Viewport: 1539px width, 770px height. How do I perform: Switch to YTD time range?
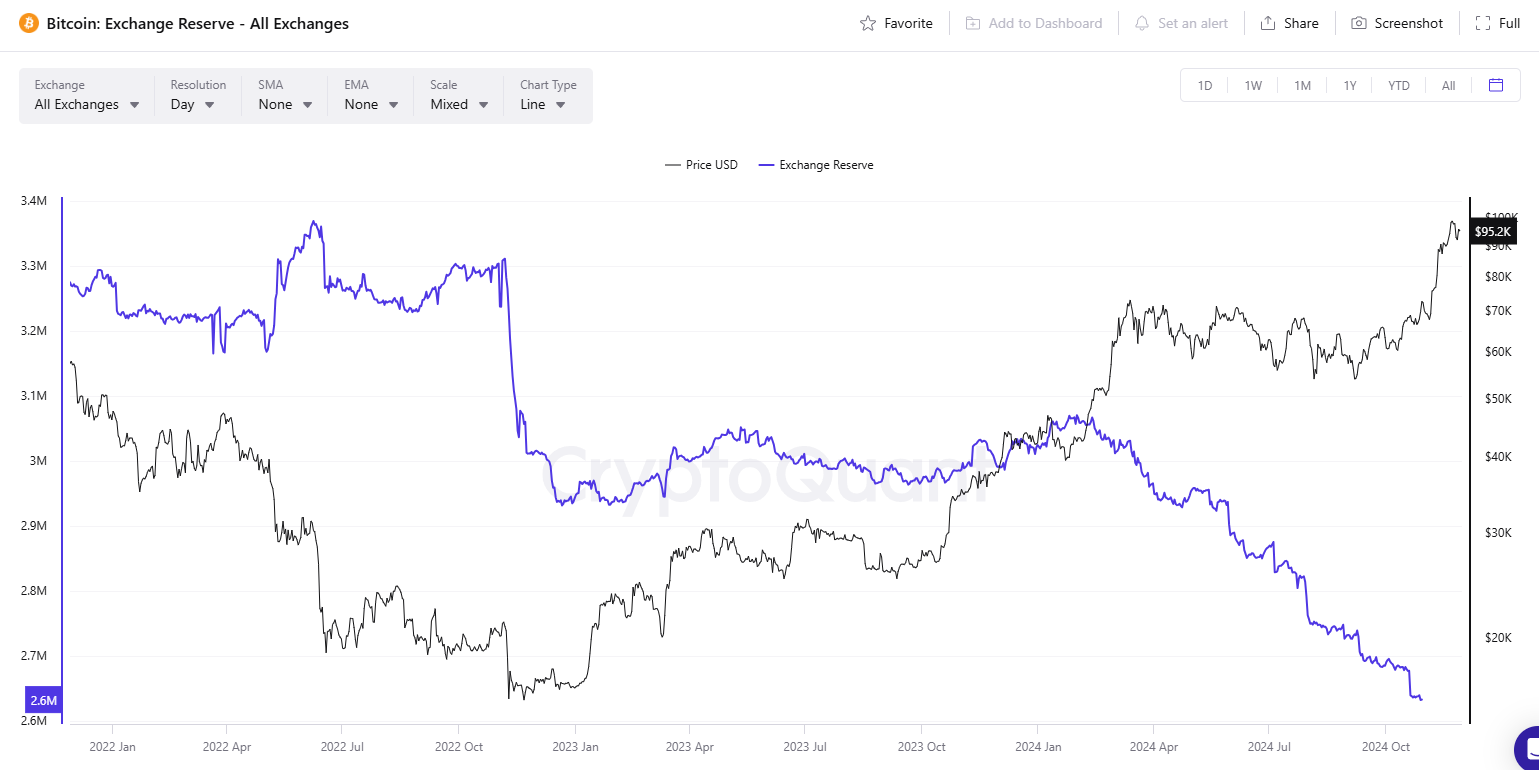point(1398,85)
